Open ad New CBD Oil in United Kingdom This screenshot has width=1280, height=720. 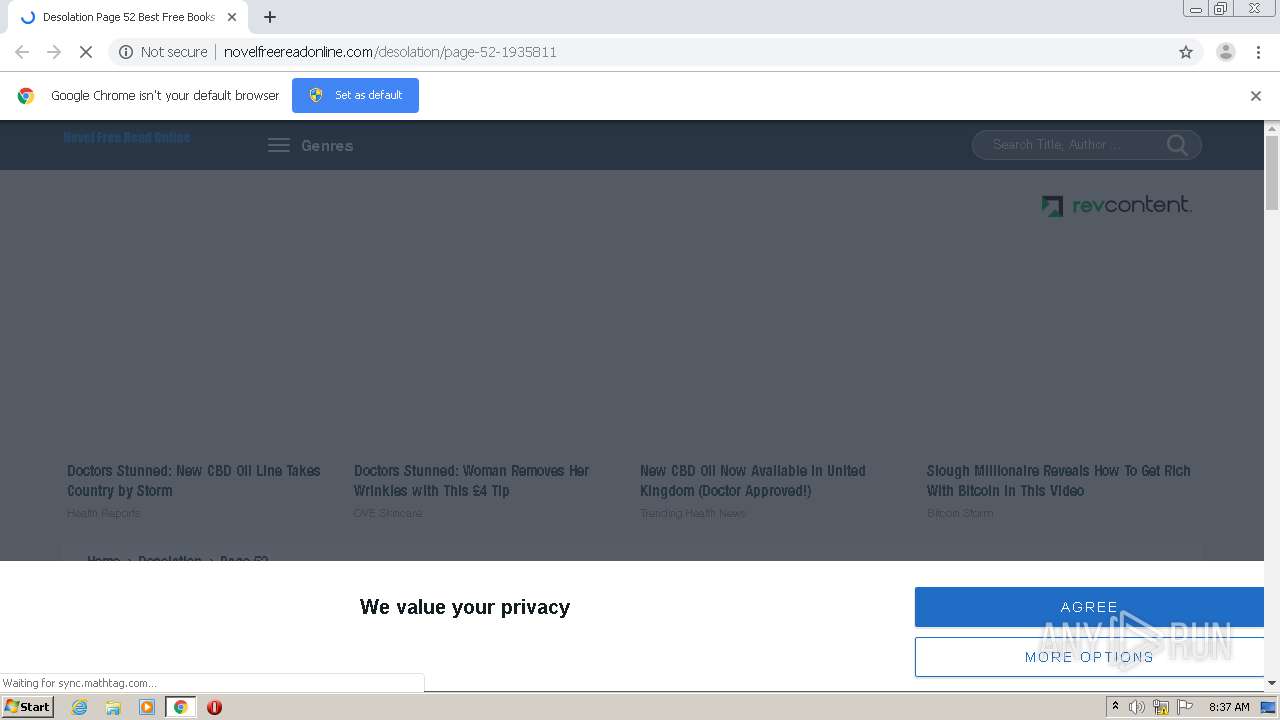[753, 481]
